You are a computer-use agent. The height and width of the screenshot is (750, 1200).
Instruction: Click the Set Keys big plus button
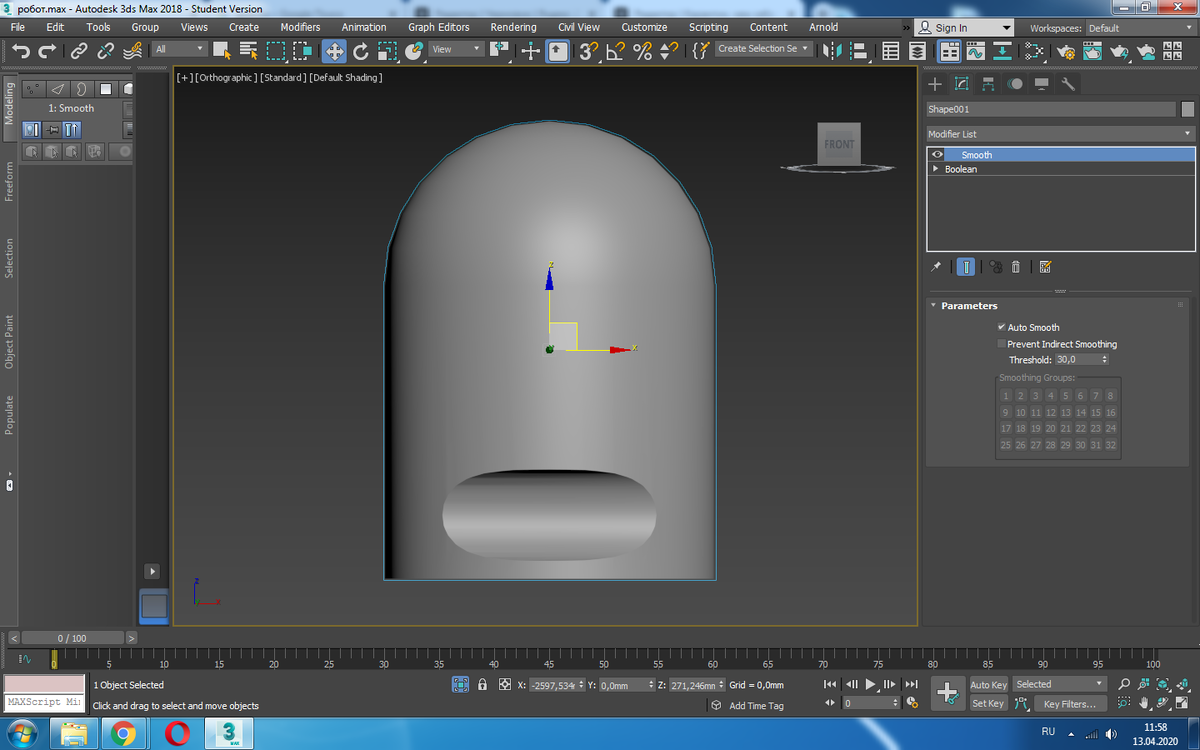coord(947,693)
